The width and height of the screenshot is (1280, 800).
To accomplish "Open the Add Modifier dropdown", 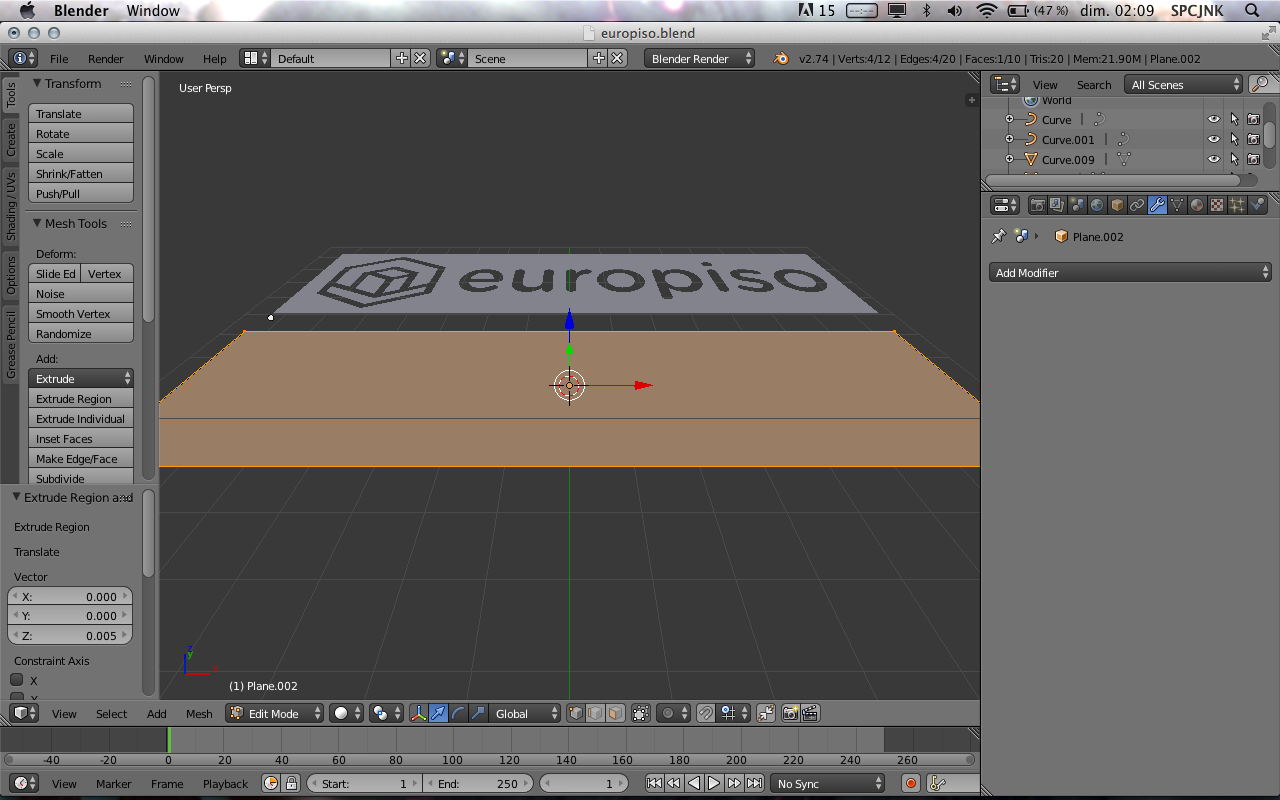I will click(1130, 273).
